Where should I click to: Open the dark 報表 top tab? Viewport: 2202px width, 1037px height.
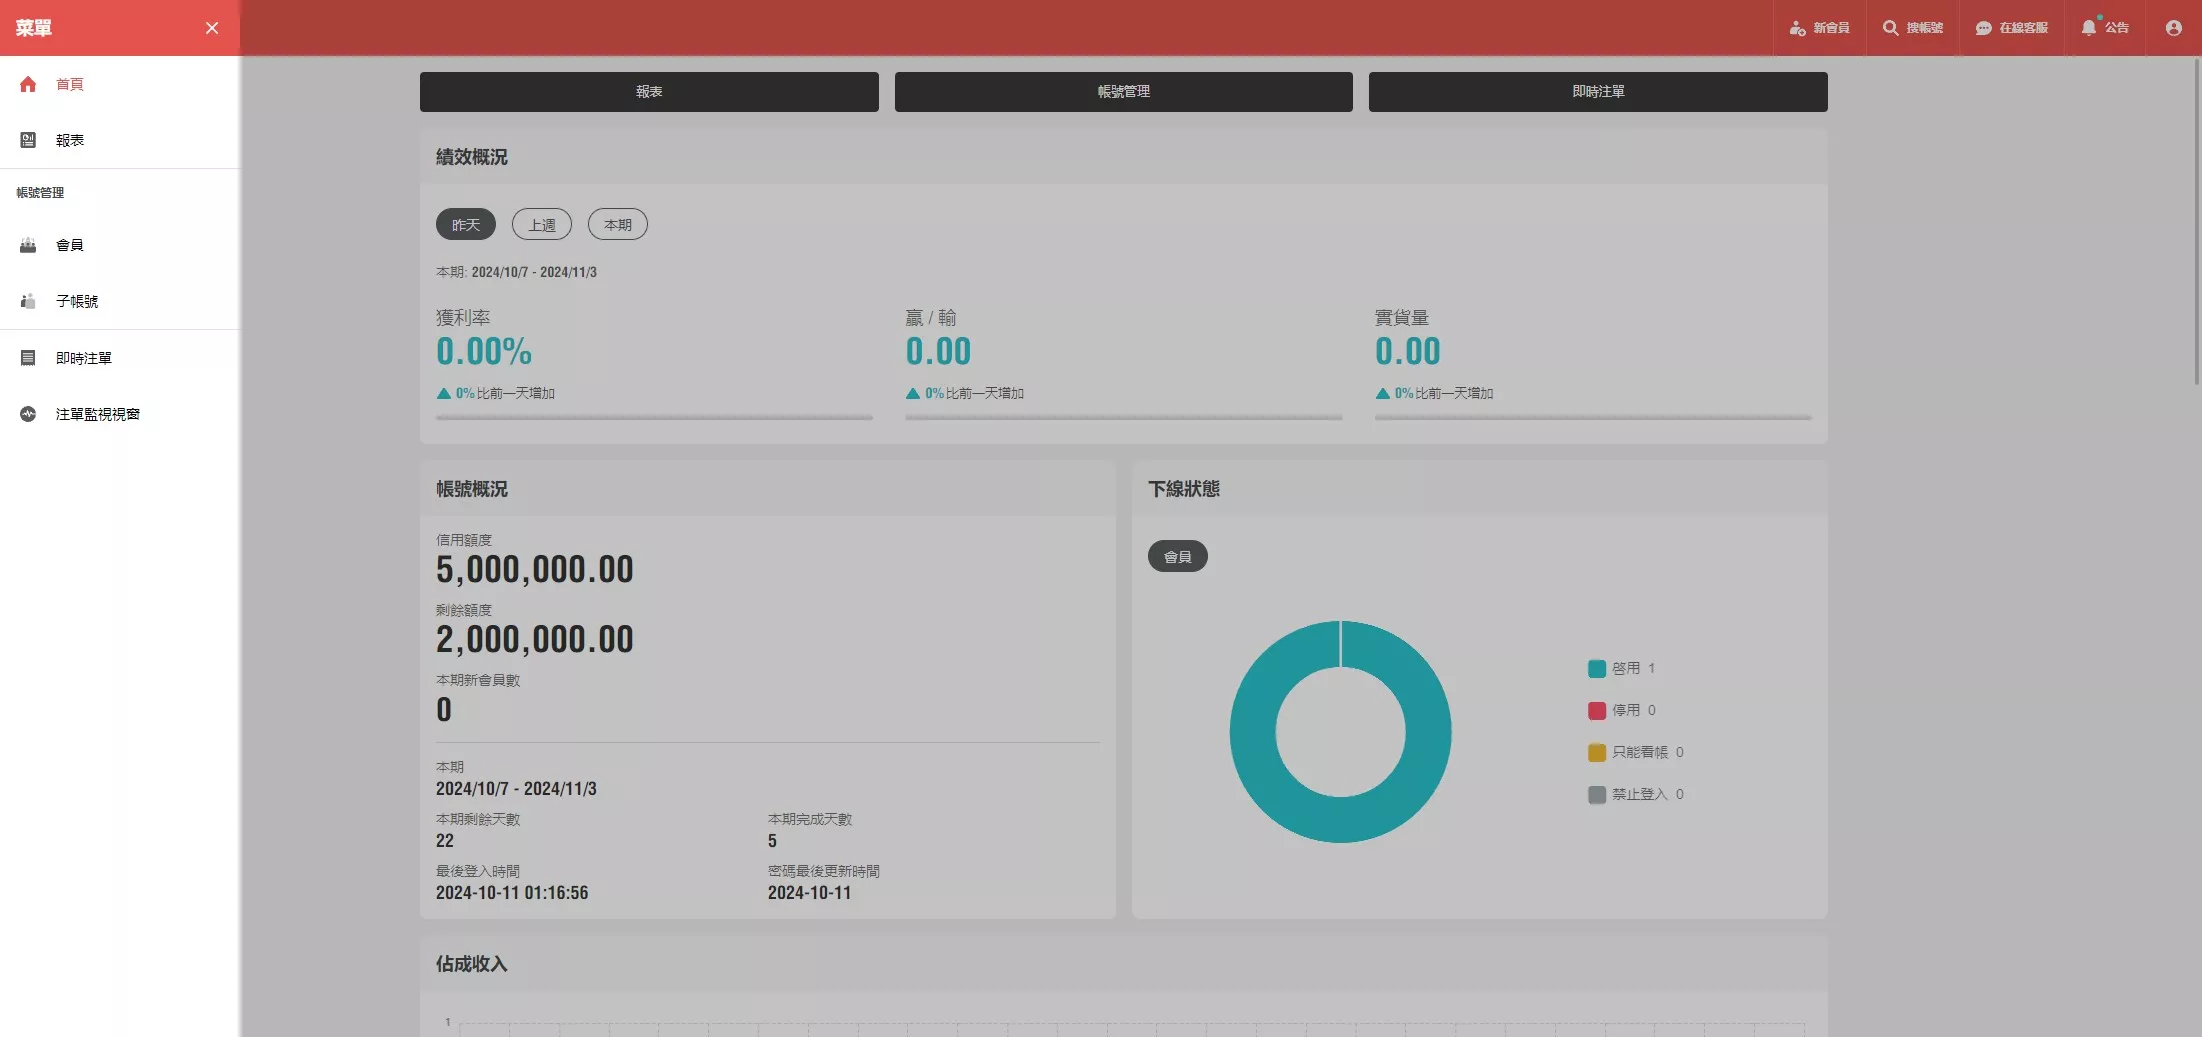[649, 92]
